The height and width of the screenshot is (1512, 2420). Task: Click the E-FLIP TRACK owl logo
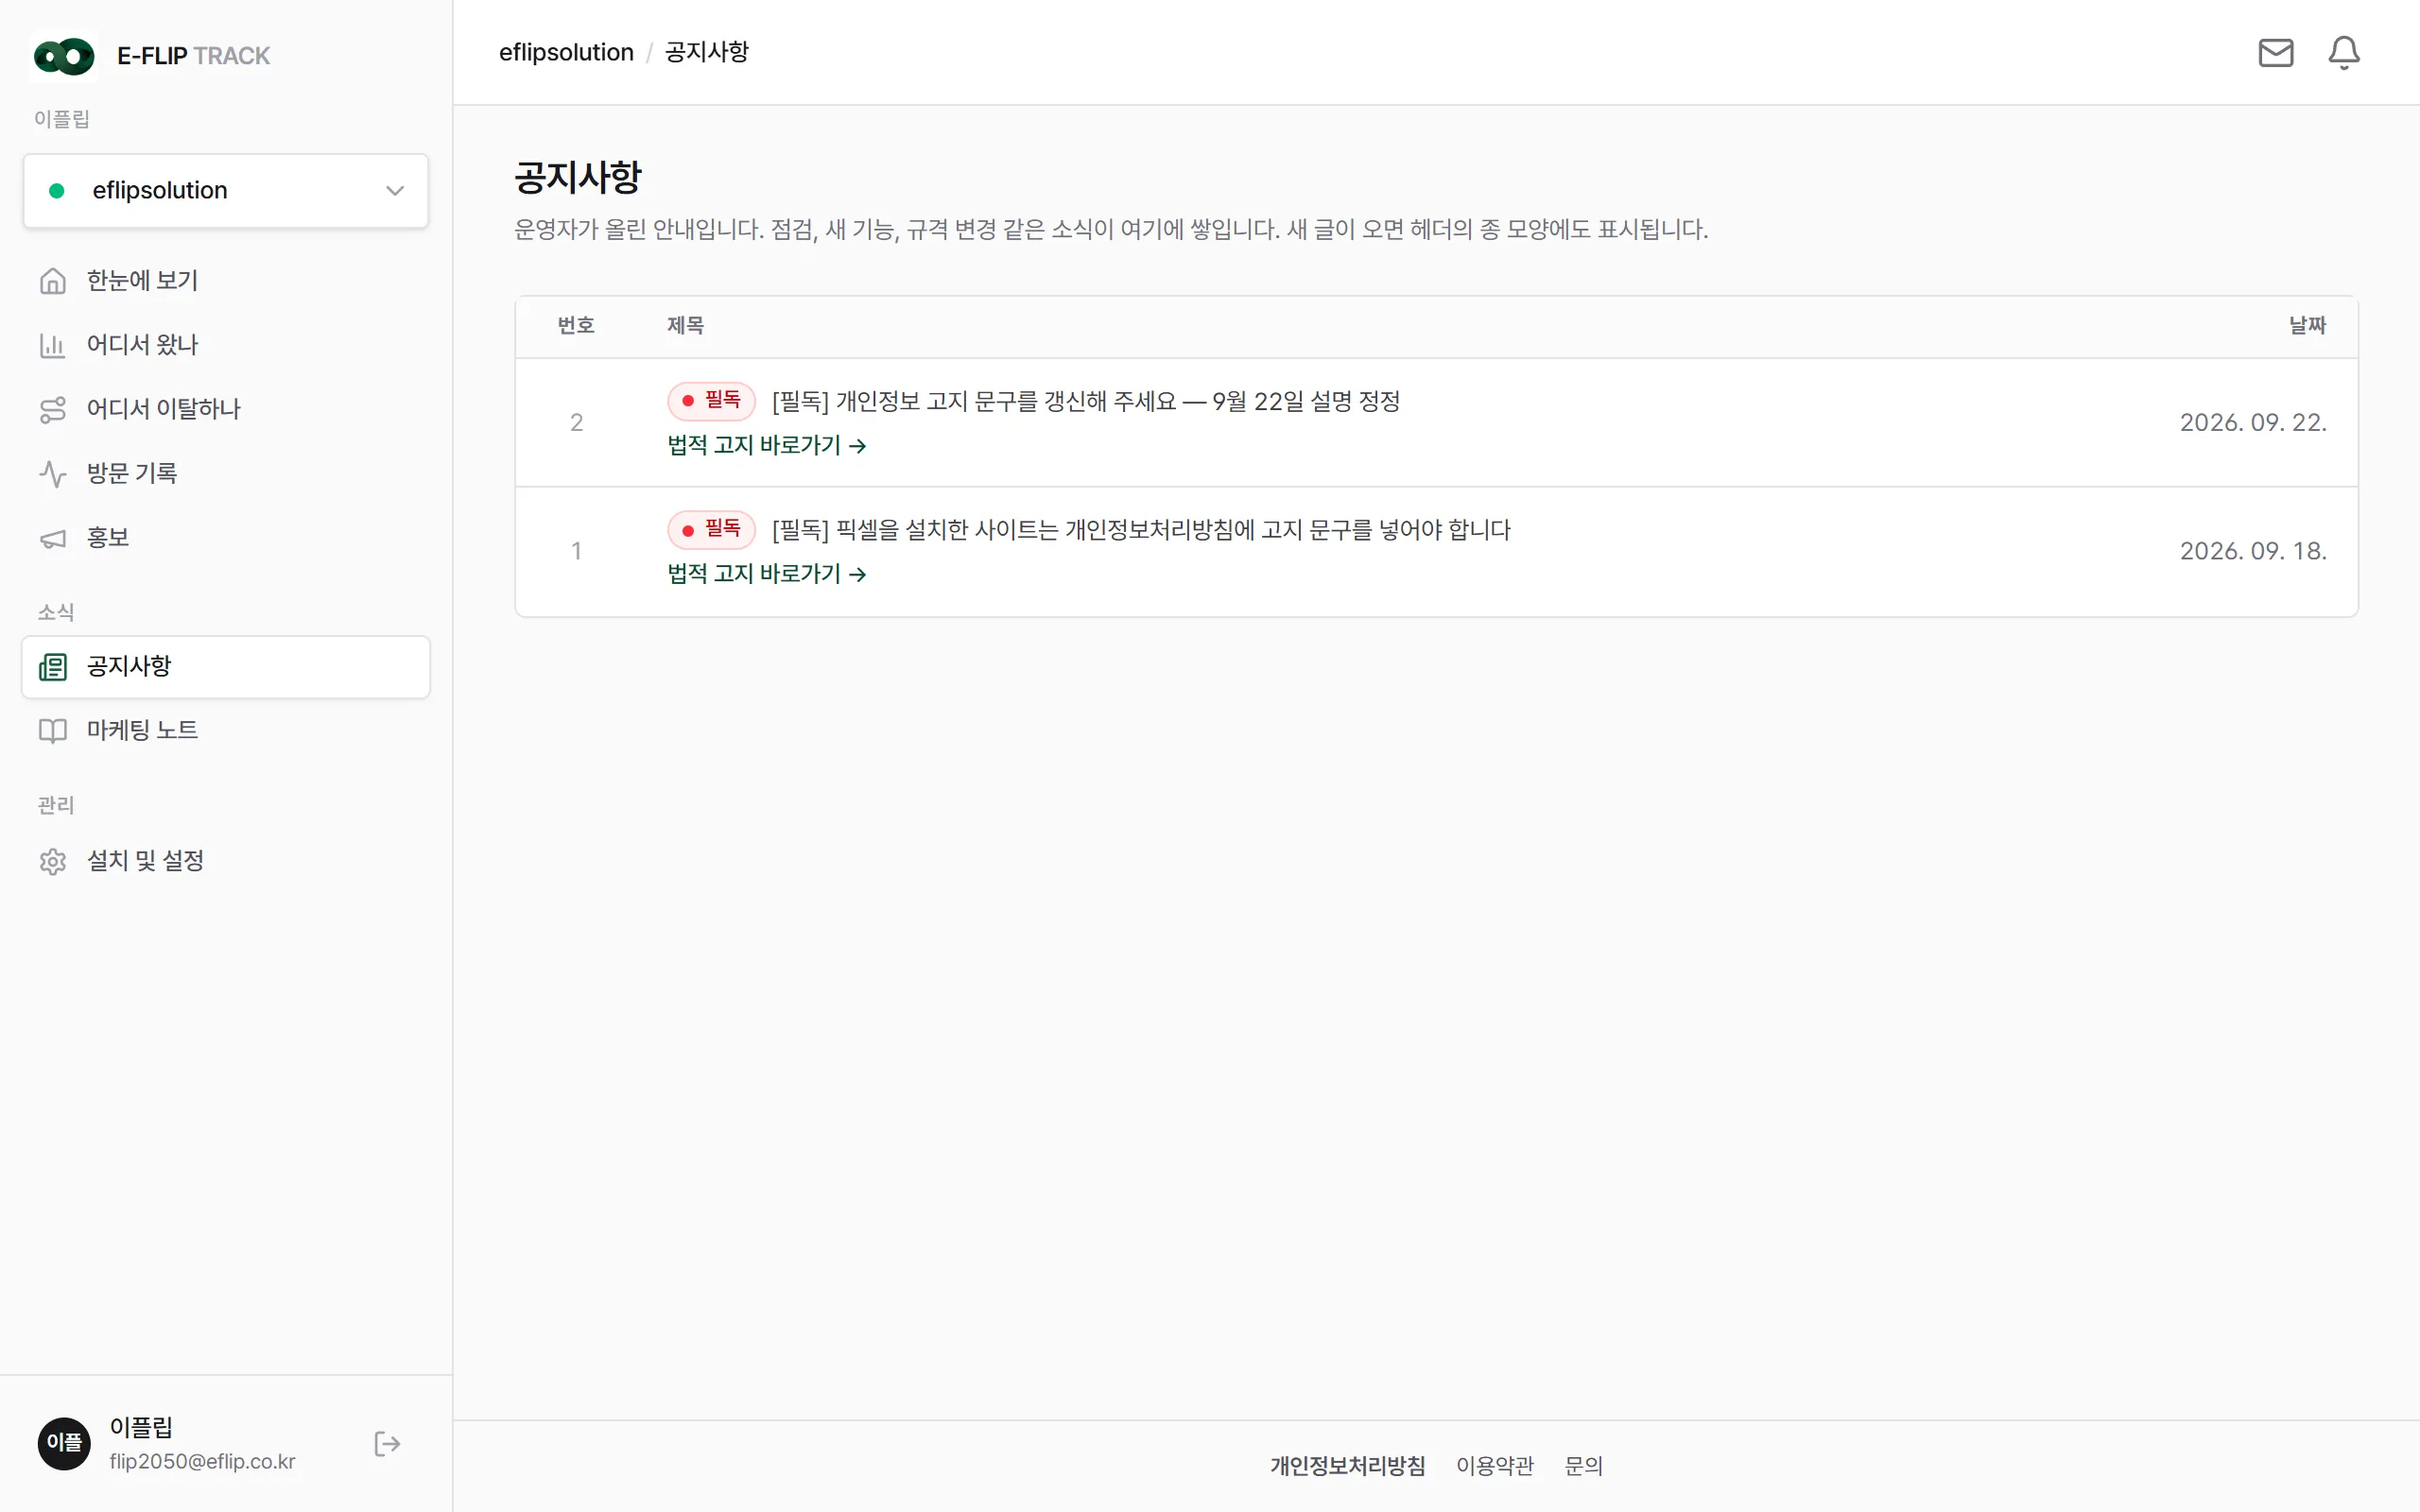(x=64, y=56)
